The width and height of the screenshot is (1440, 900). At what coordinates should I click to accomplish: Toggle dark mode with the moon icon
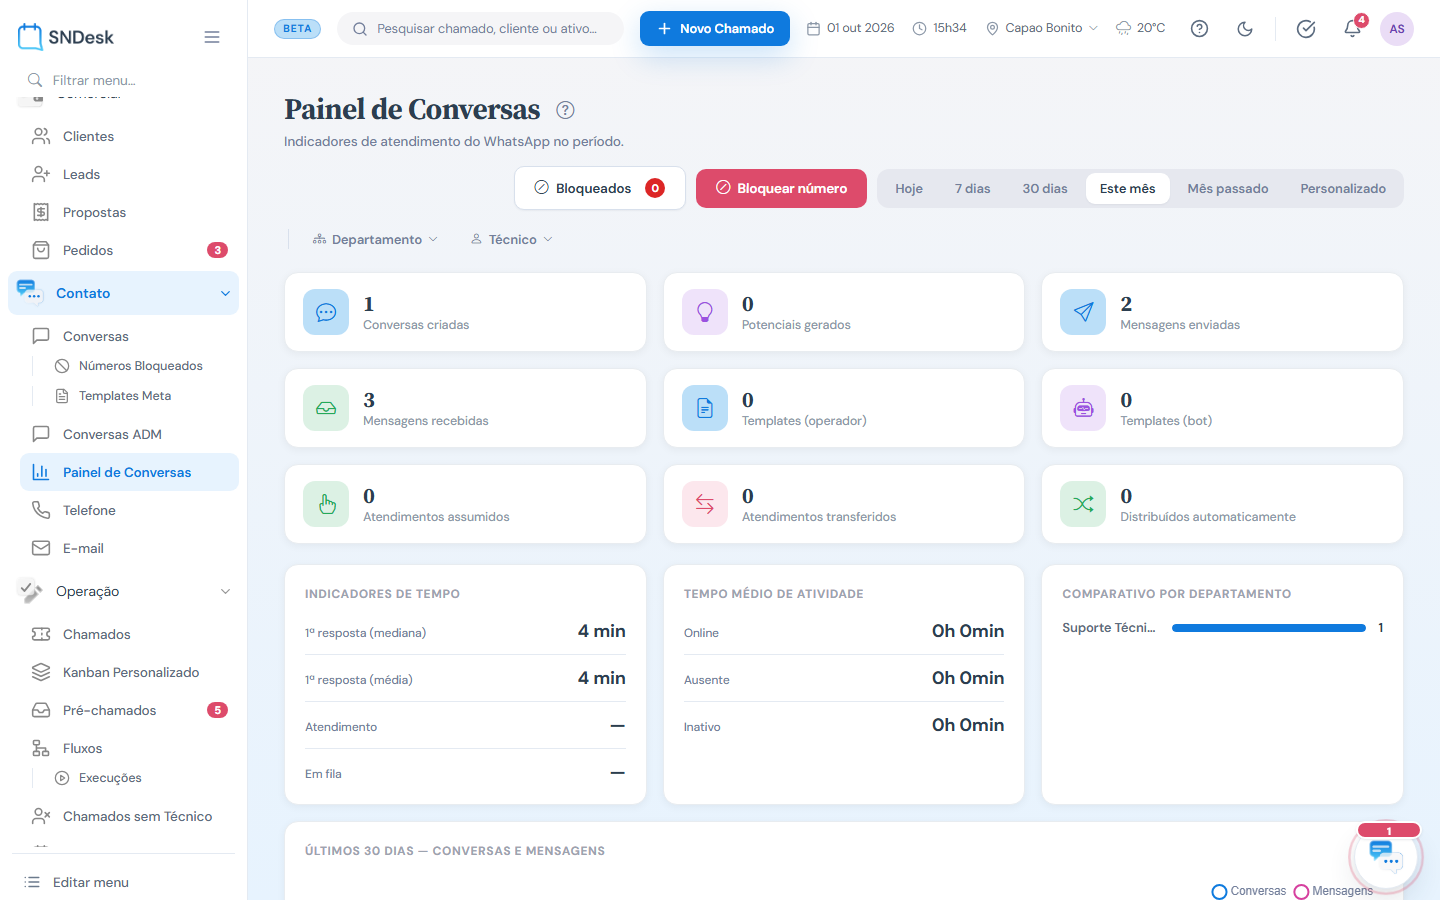point(1245,29)
